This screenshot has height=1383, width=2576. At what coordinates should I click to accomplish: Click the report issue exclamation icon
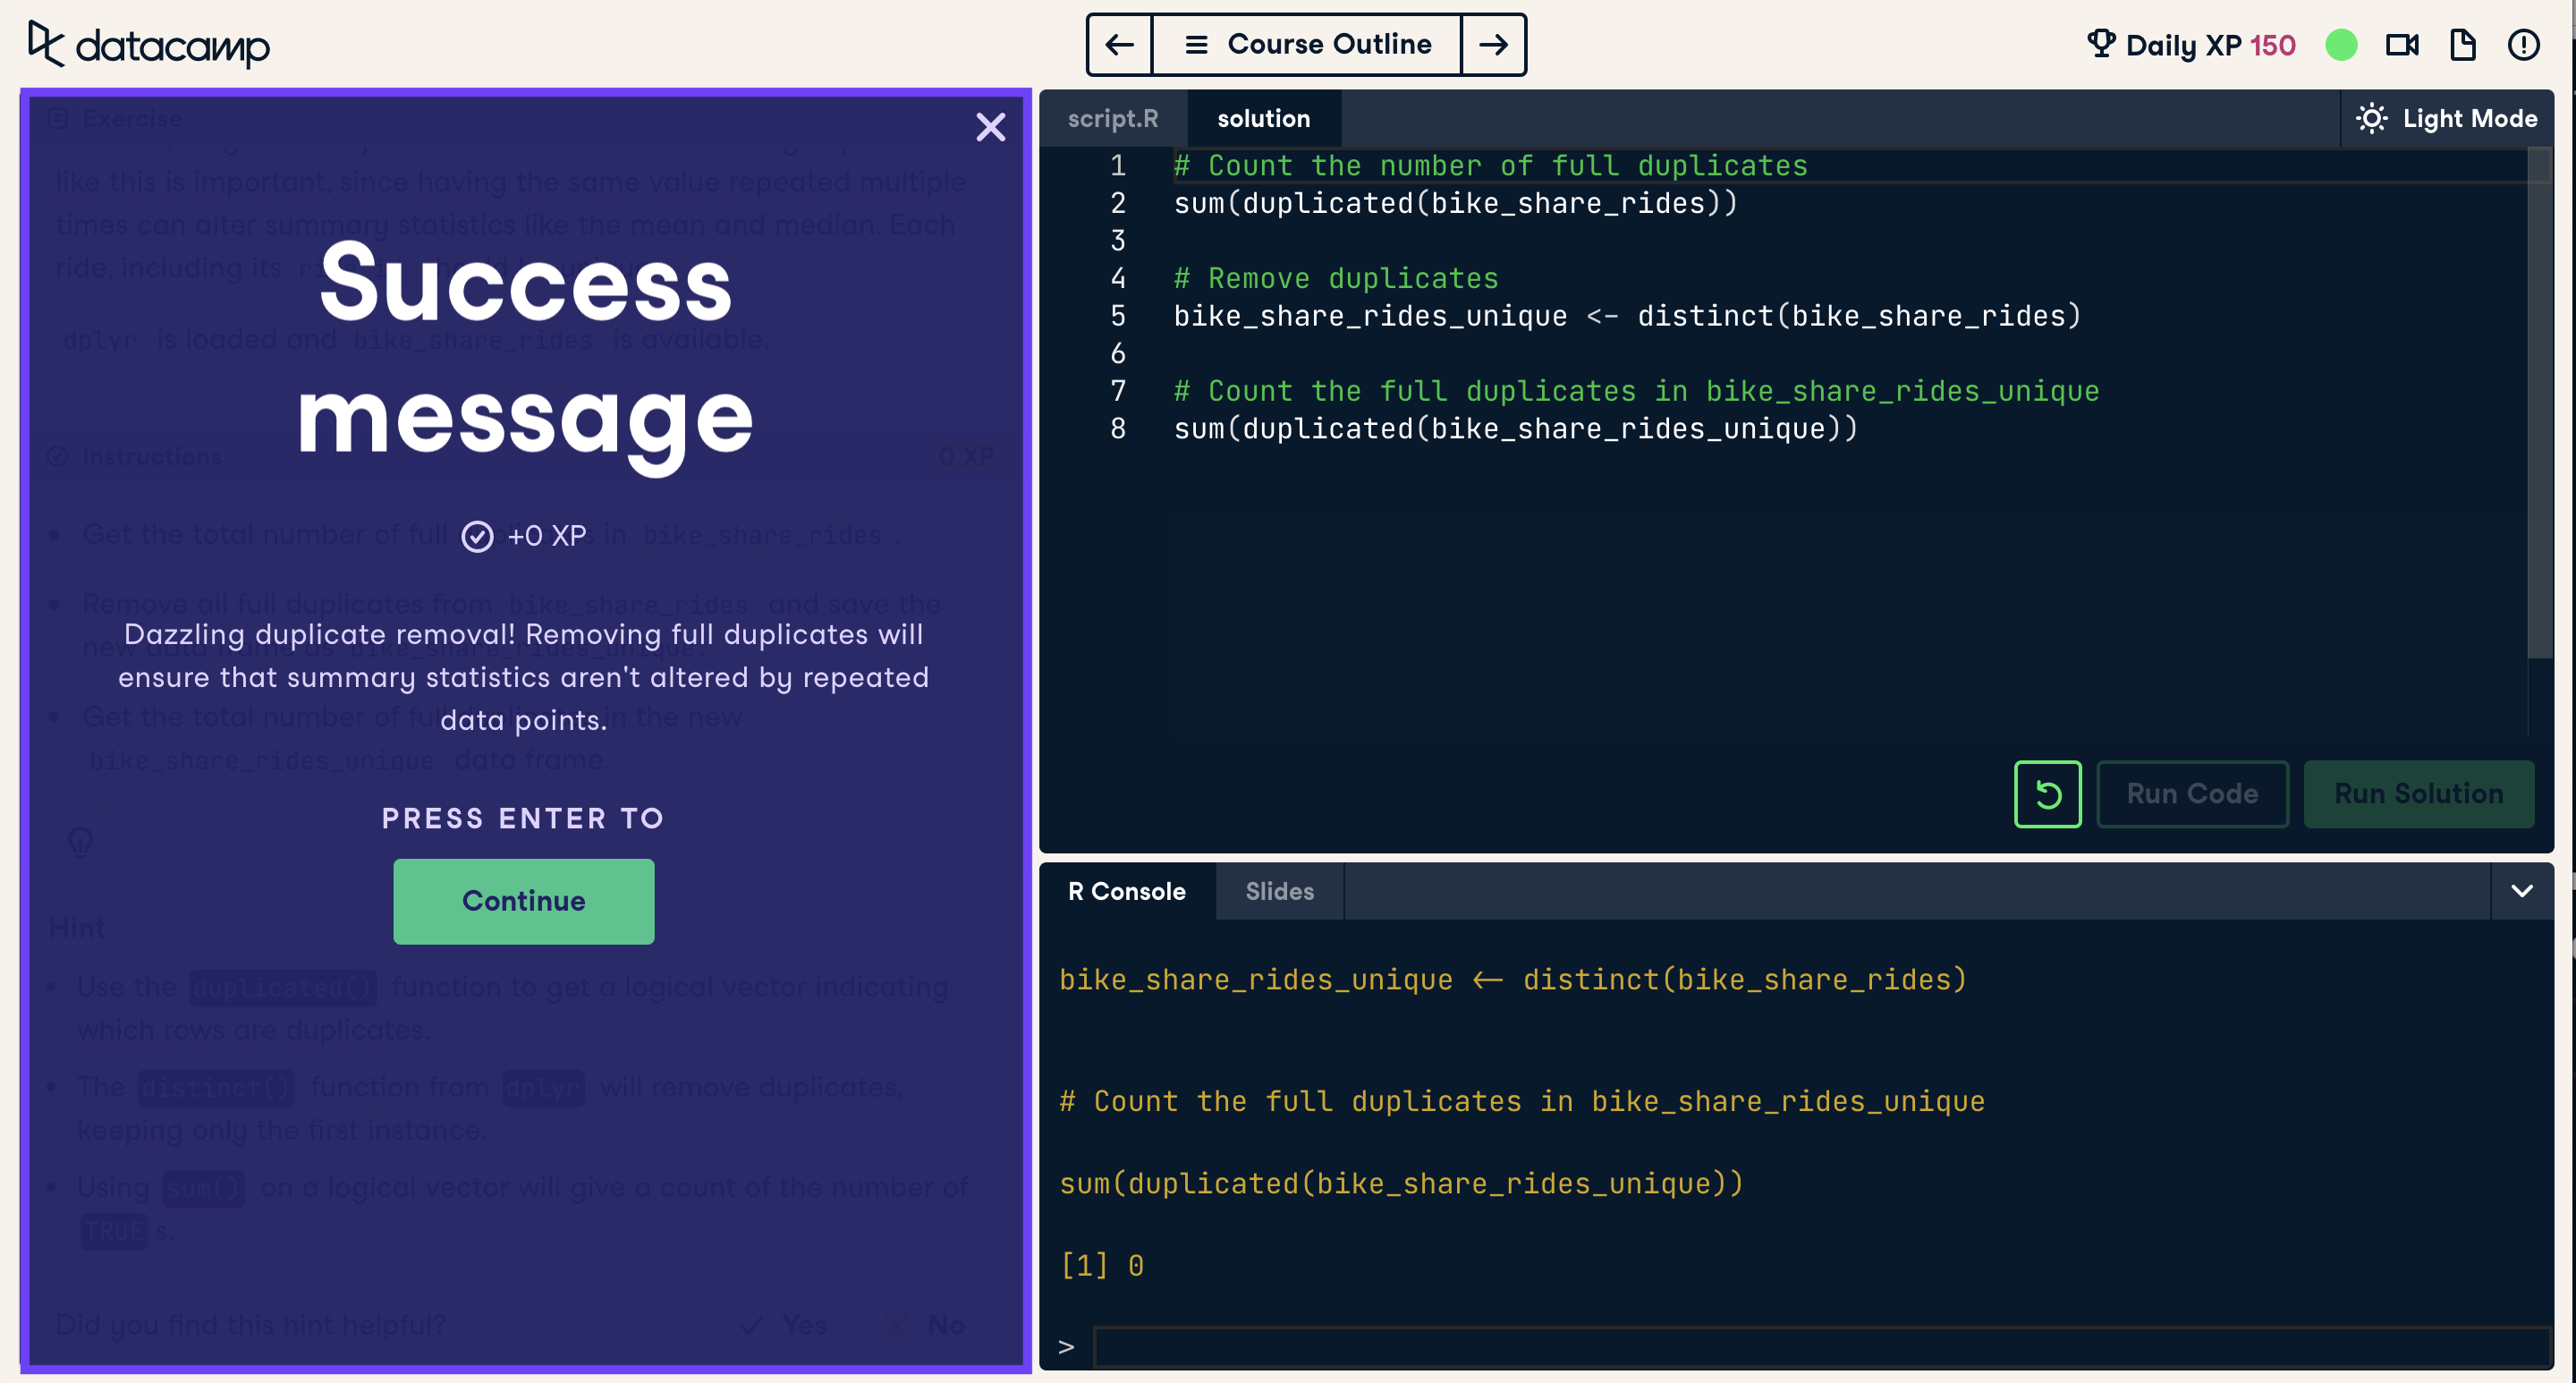pos(2523,45)
